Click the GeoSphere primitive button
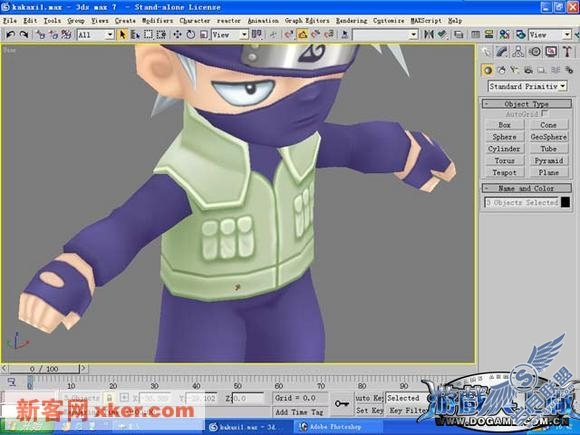580x435 pixels. pos(548,137)
